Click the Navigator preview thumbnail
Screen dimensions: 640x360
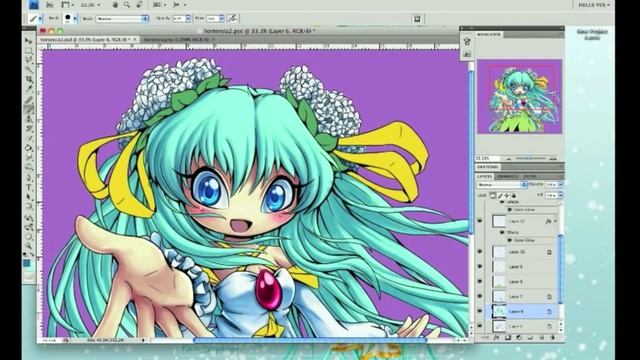520,96
